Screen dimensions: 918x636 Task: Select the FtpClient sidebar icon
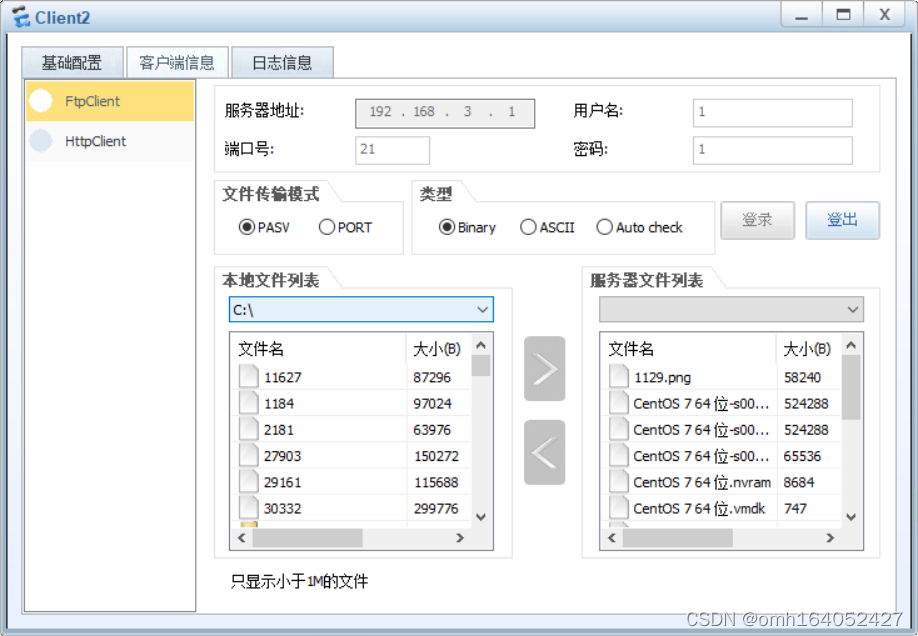pyautogui.click(x=41, y=101)
